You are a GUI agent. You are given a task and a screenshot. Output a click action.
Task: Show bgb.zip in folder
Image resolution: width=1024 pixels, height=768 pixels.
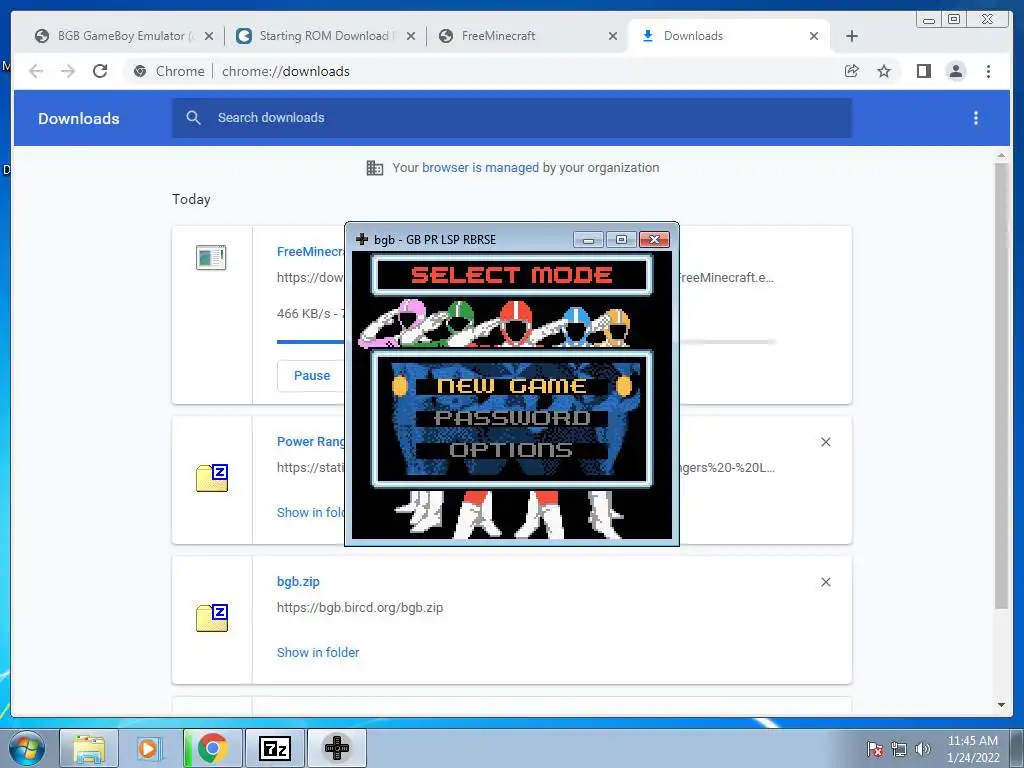click(318, 652)
